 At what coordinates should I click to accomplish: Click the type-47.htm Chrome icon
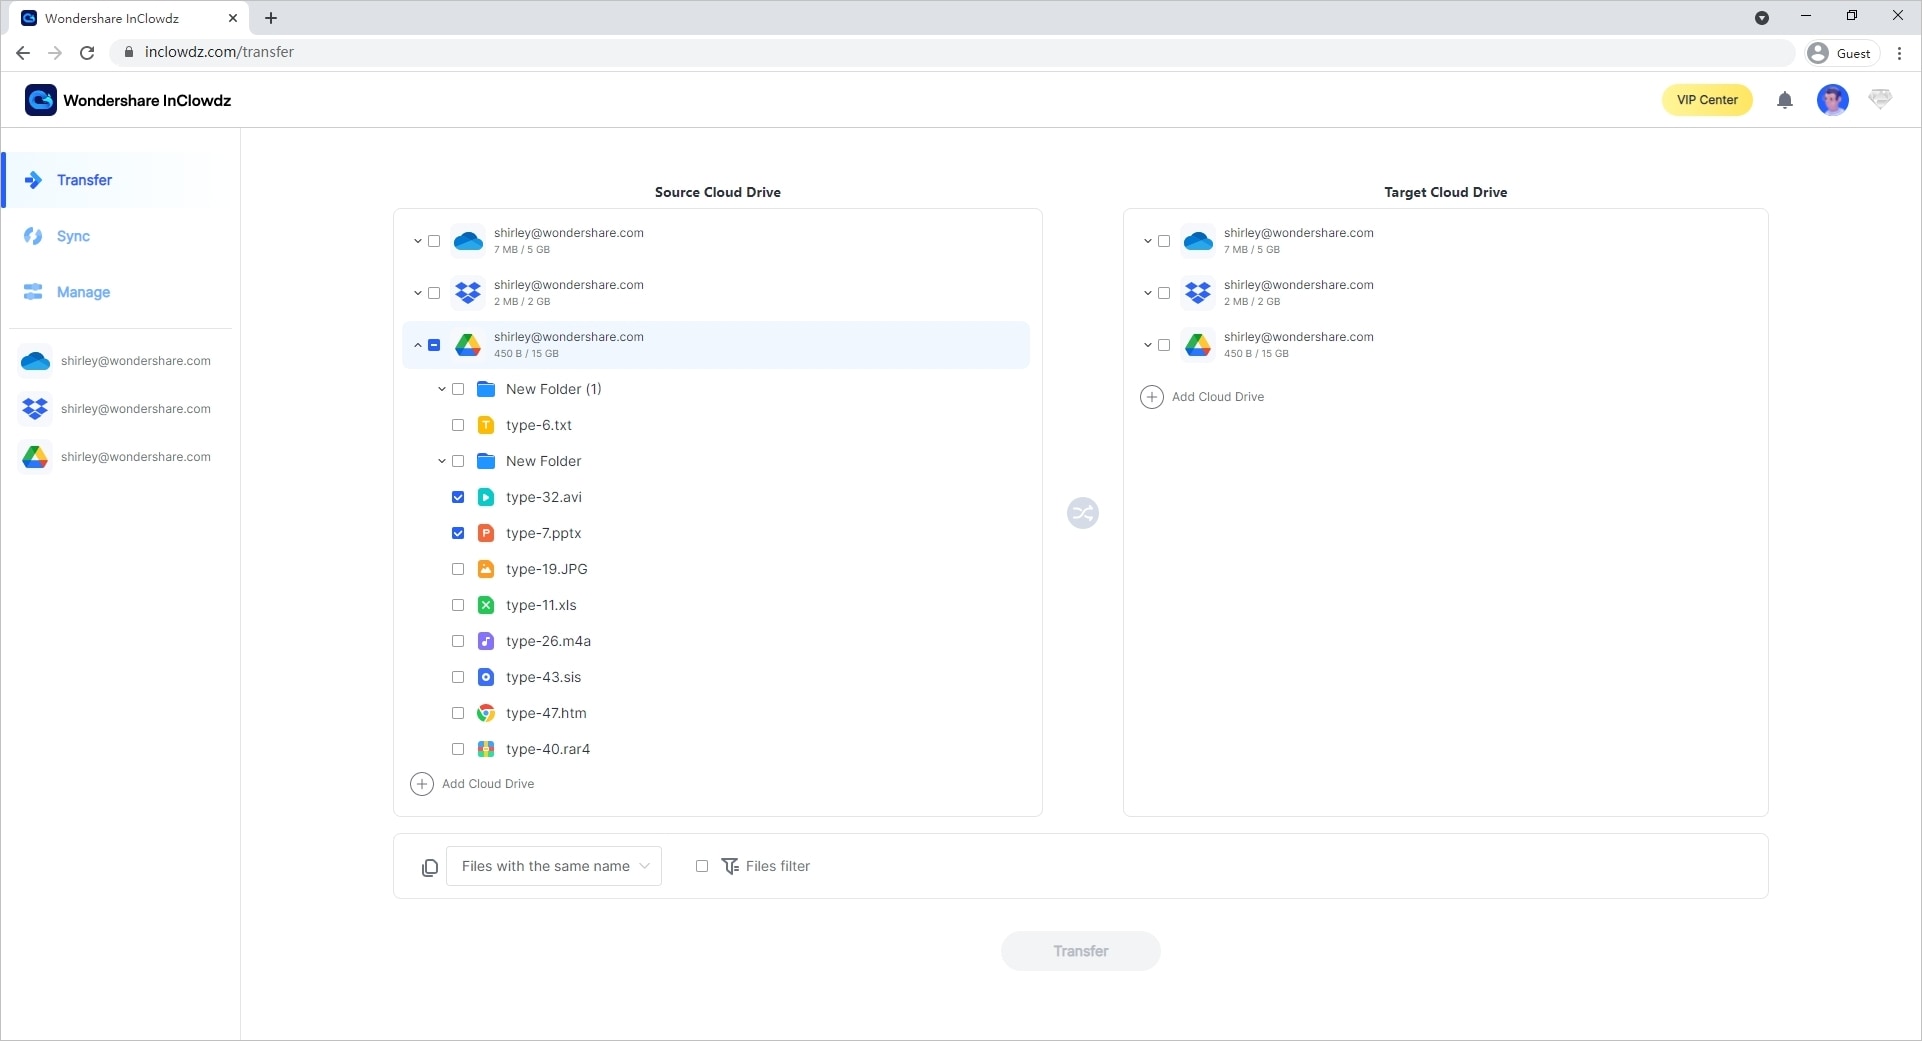click(486, 713)
